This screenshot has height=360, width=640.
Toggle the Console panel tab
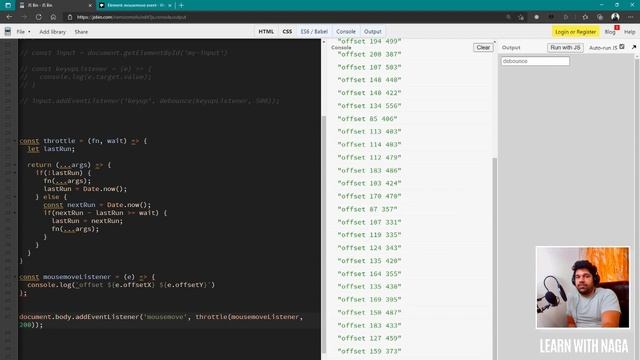[346, 31]
